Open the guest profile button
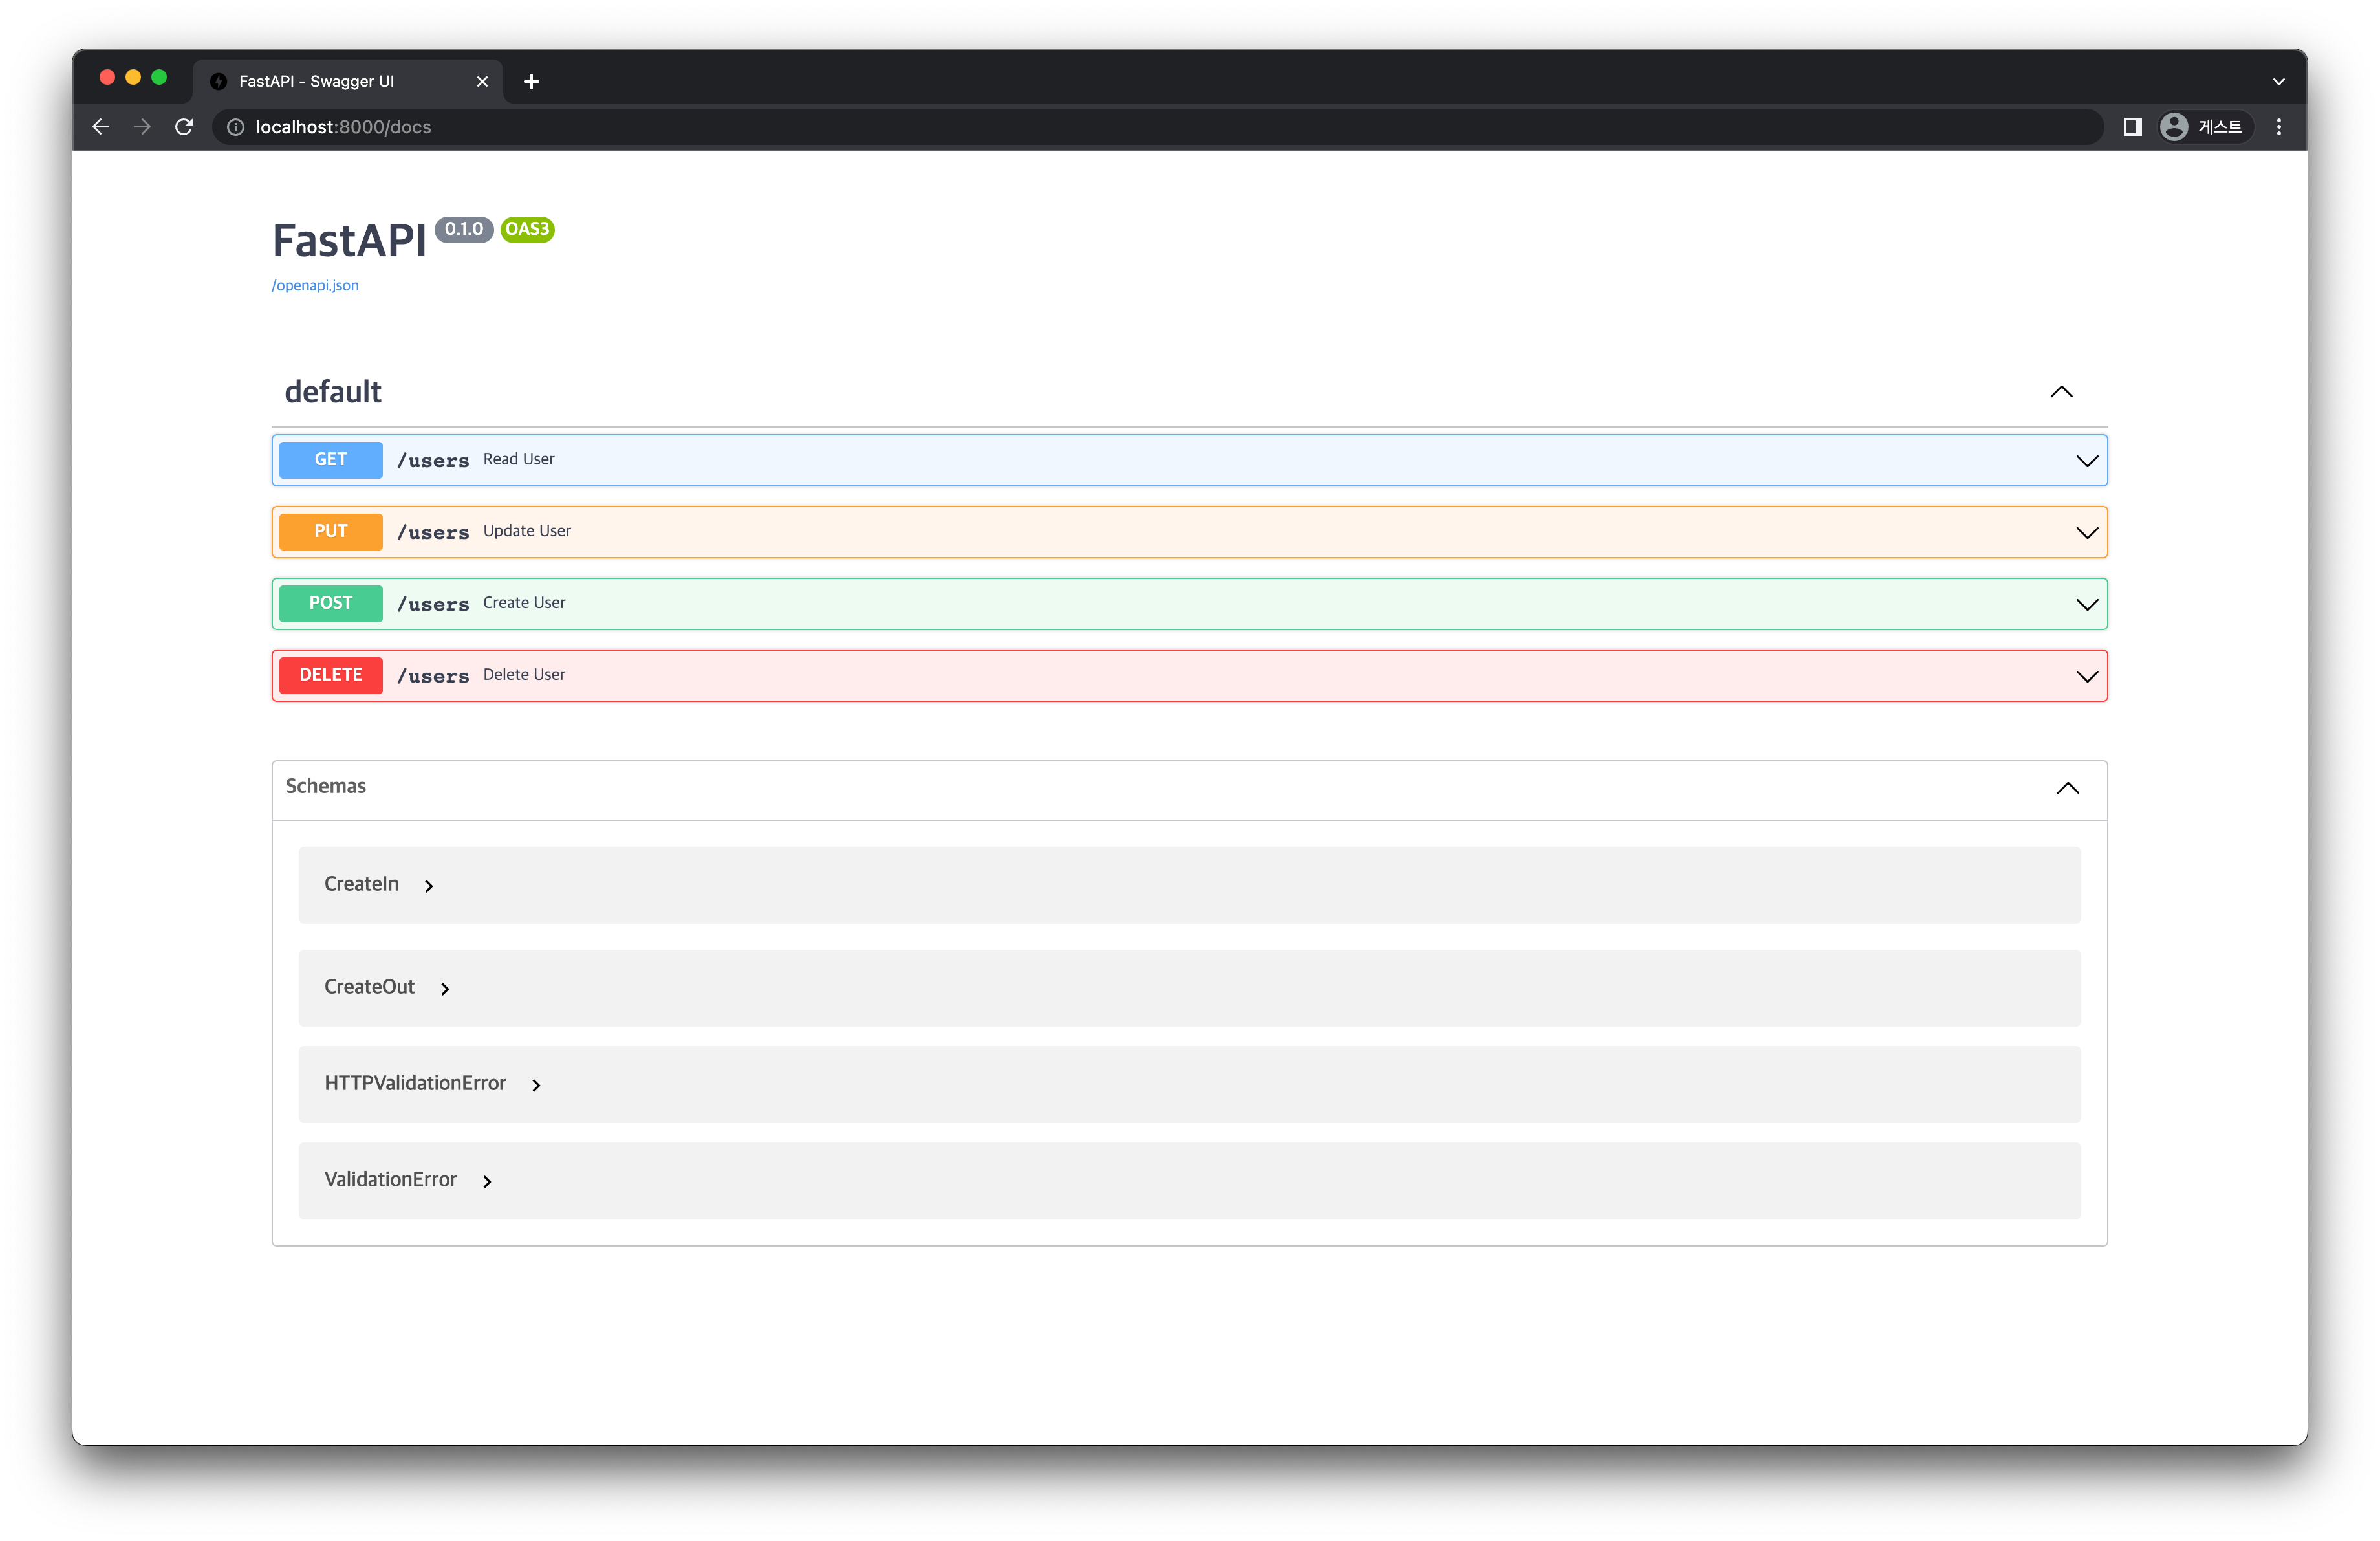 pyautogui.click(x=2204, y=127)
